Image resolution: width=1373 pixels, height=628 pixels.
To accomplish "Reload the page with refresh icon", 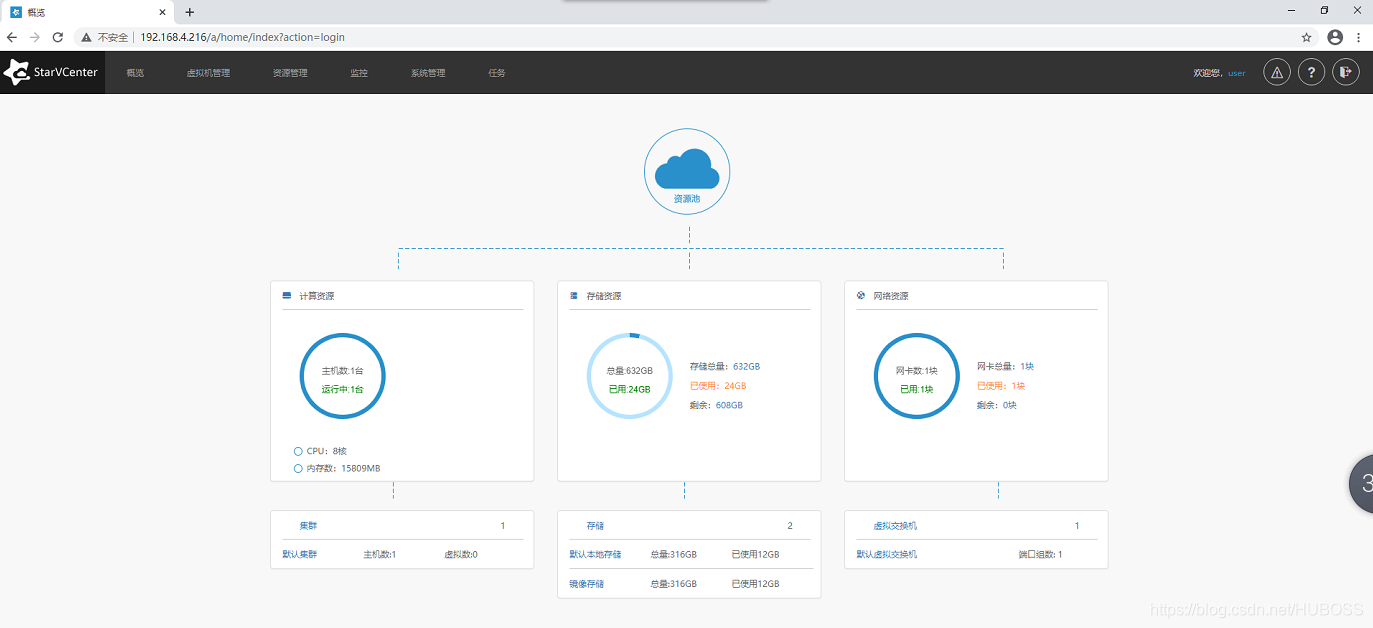I will coord(58,37).
